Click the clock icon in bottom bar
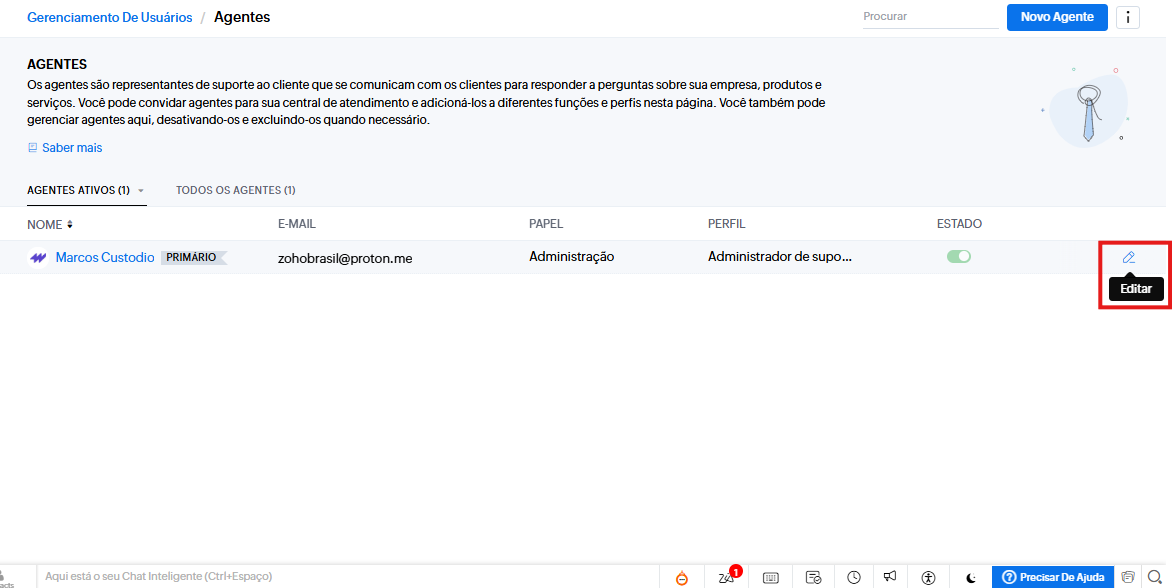The height and width of the screenshot is (588, 1172). pyautogui.click(x=854, y=577)
